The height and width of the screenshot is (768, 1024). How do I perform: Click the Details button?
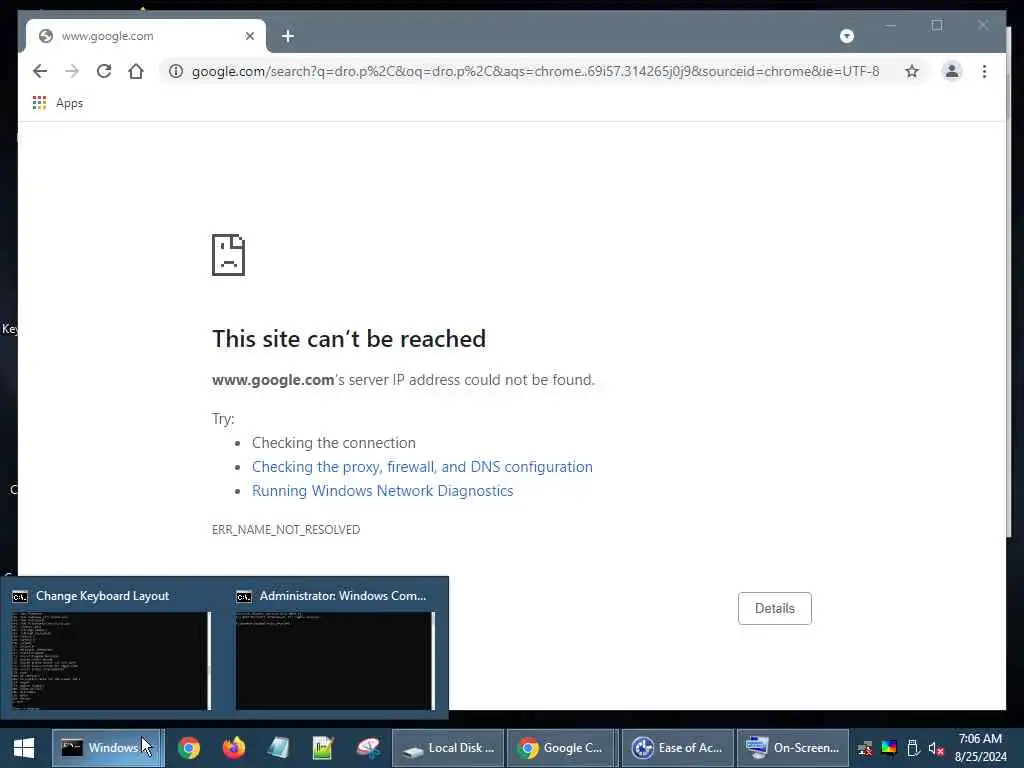tap(775, 609)
